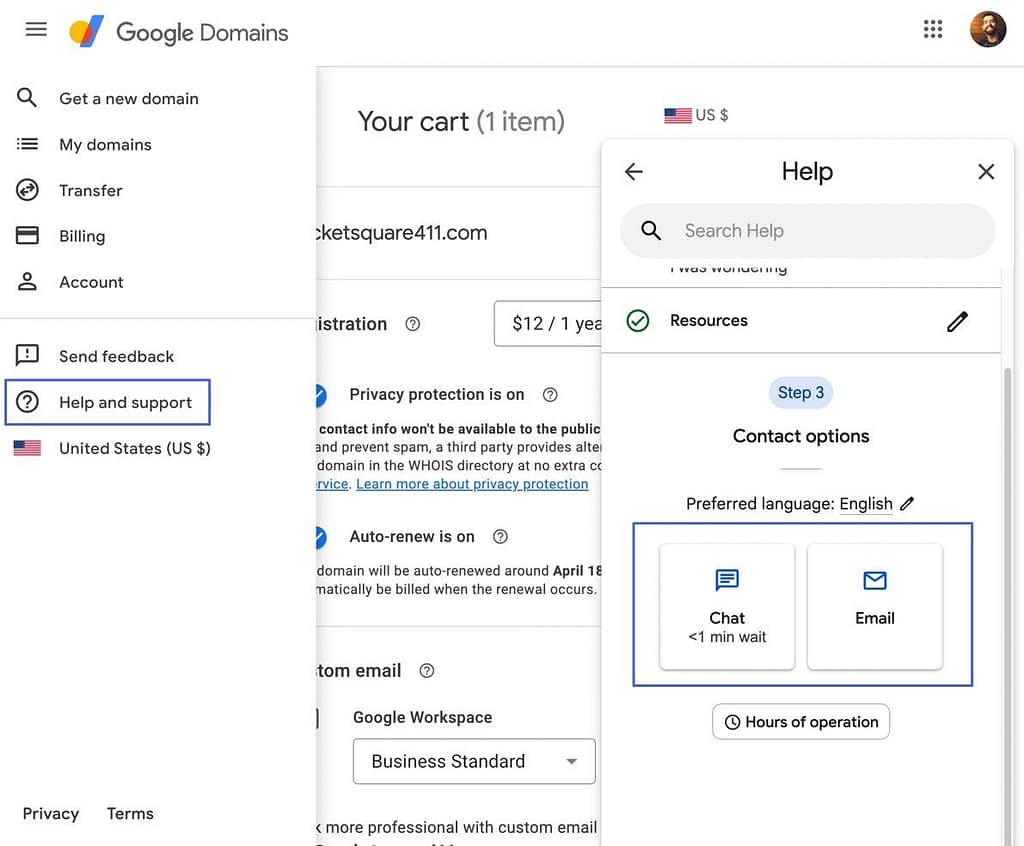This screenshot has height=846, width=1024.
Task: Open Learn more about privacy protection link
Action: pos(472,483)
